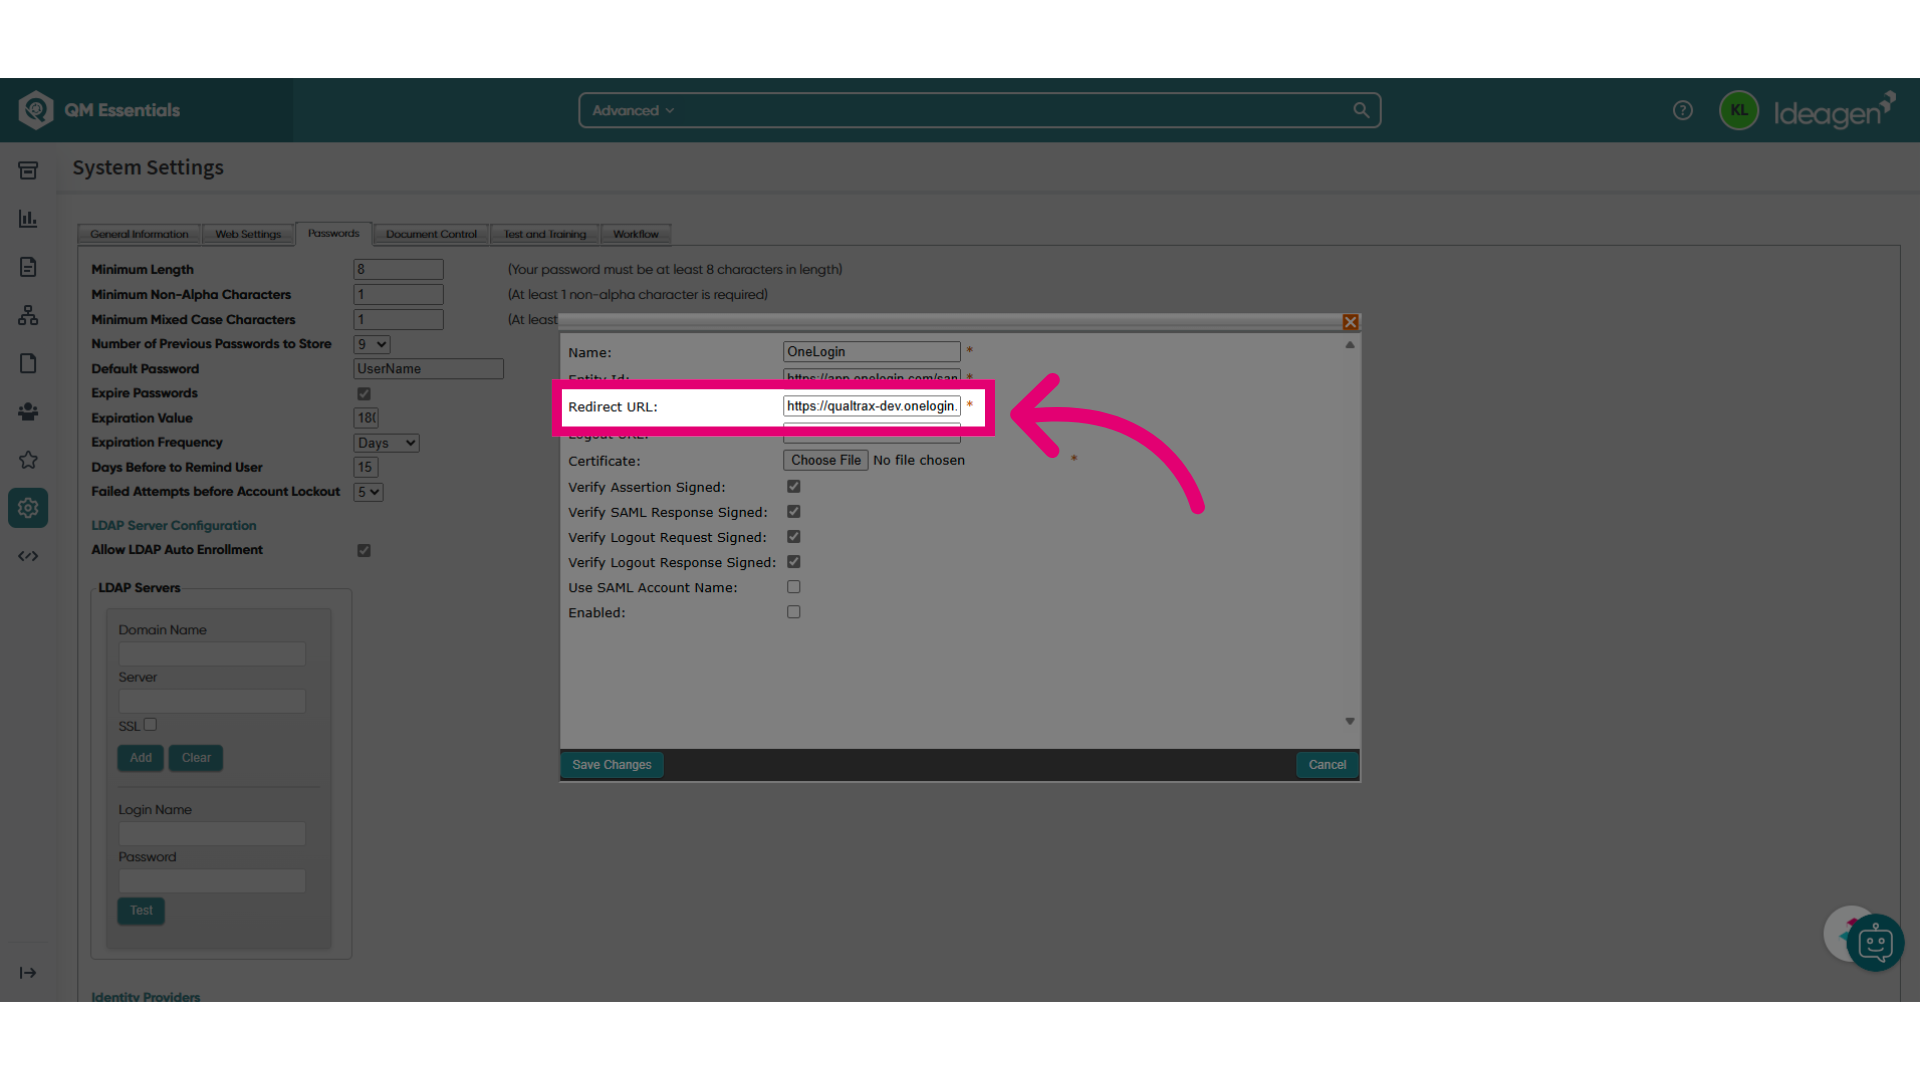1920x1080 pixels.
Task: Switch to Workflow tab
Action: [636, 234]
